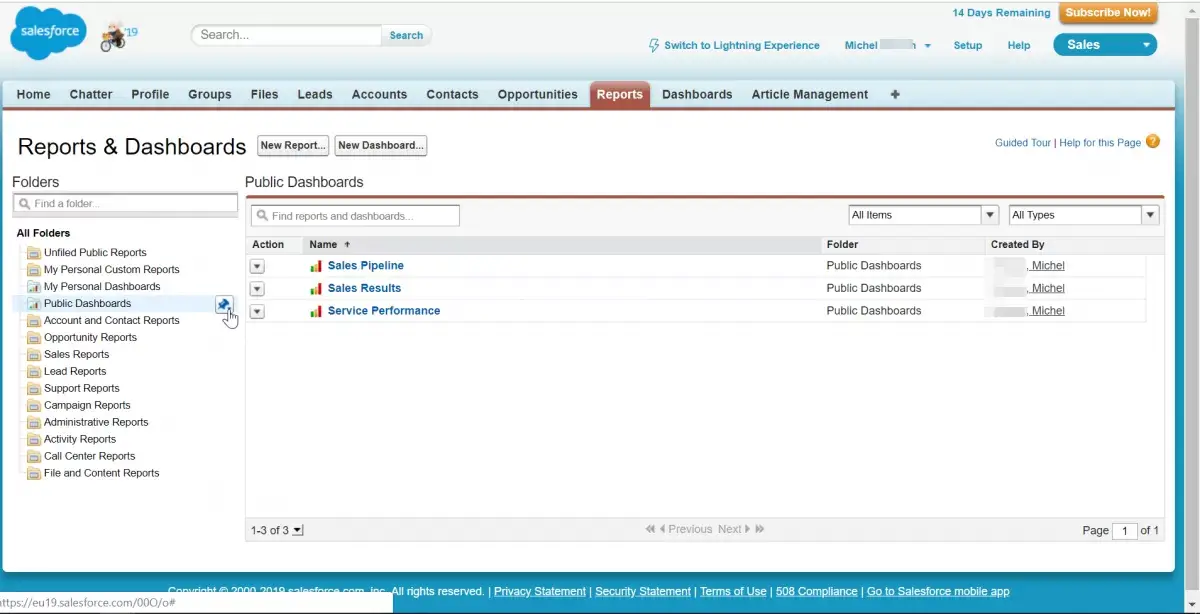Click the Account and Contact Reports folder icon
1200x614 pixels.
coord(34,321)
